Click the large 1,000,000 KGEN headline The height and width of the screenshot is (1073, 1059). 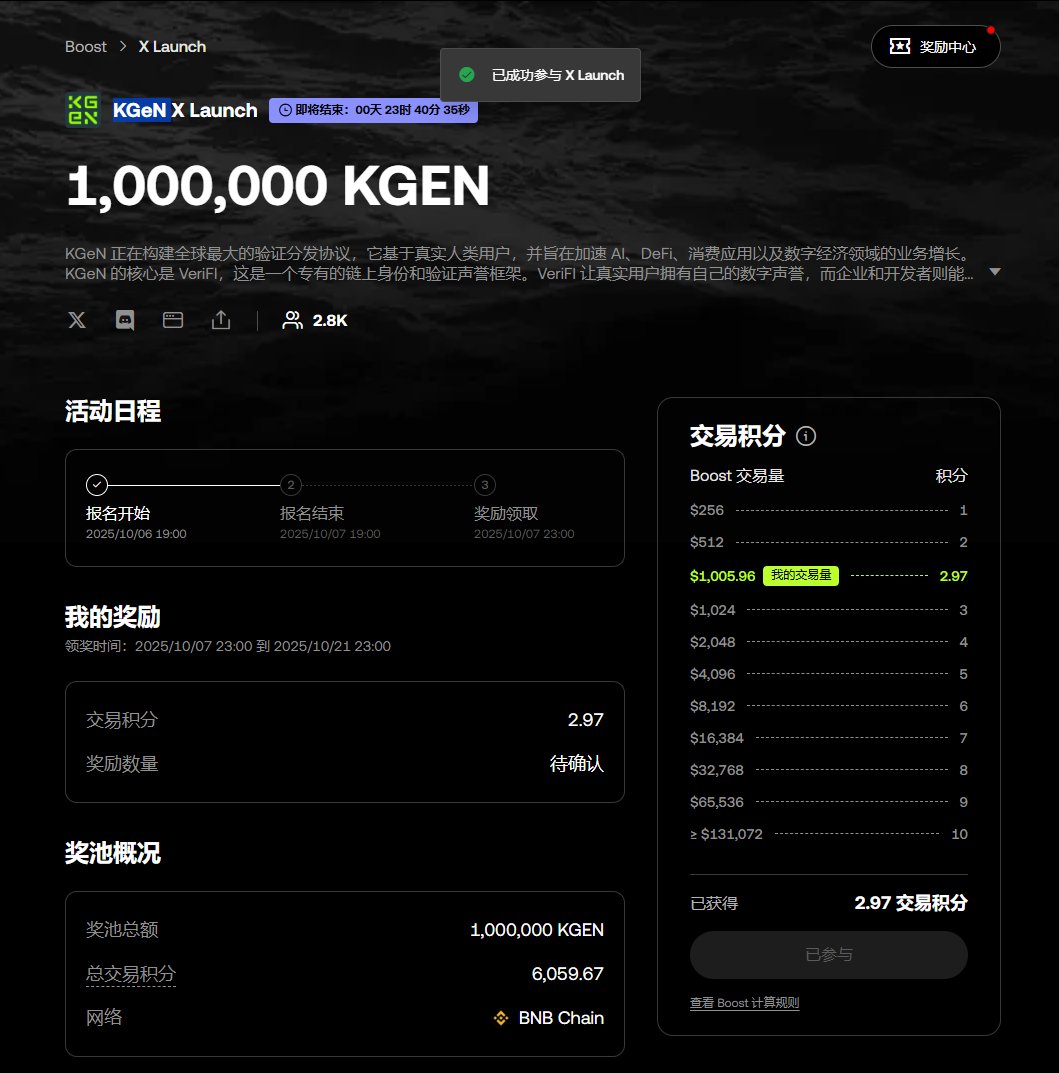click(x=278, y=185)
